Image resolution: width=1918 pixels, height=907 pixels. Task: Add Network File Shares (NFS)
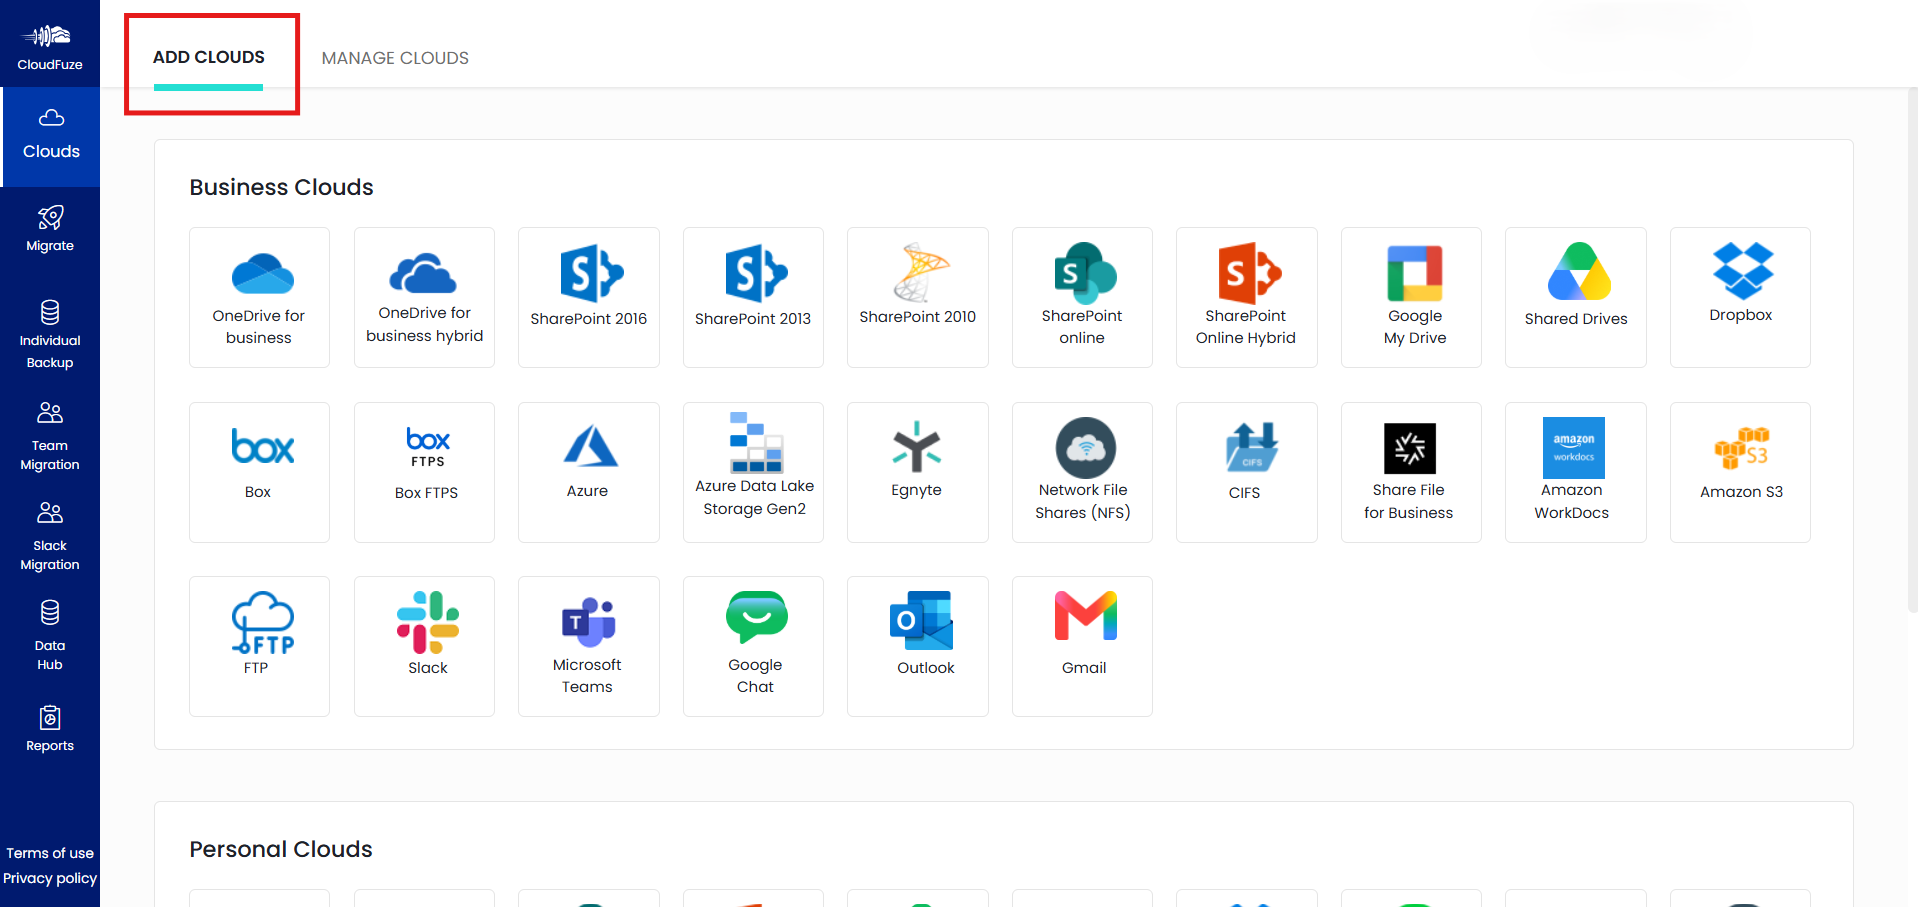tap(1082, 472)
